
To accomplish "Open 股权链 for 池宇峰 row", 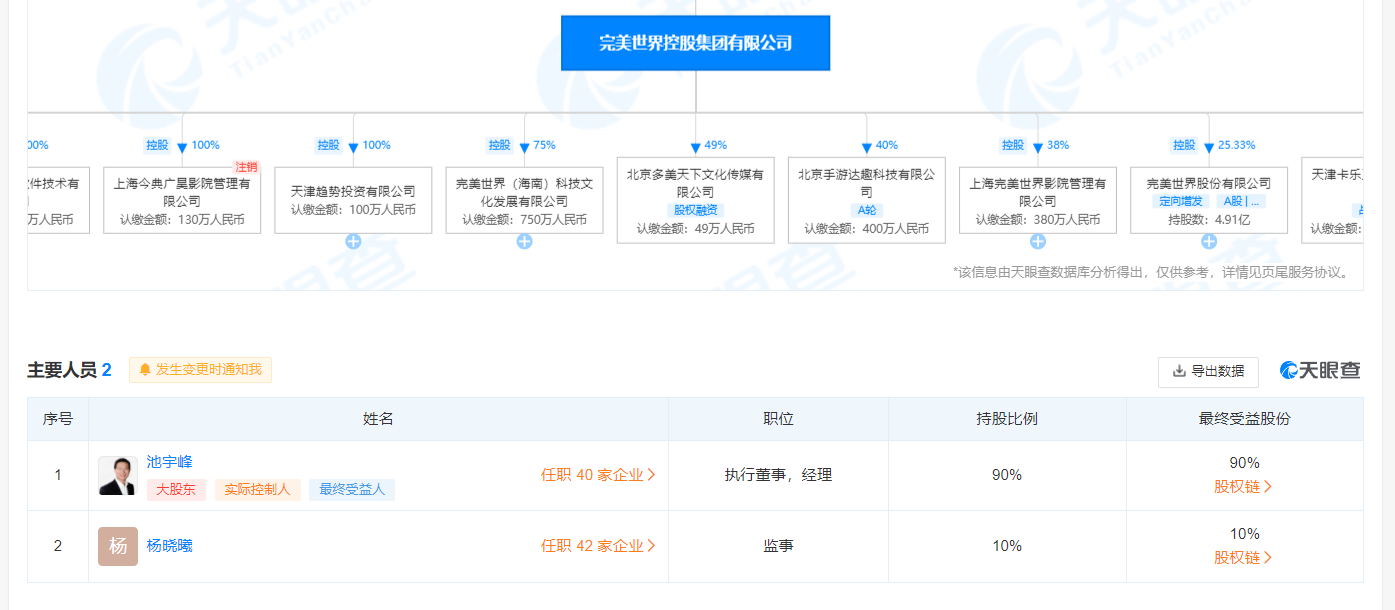I will tap(1243, 487).
